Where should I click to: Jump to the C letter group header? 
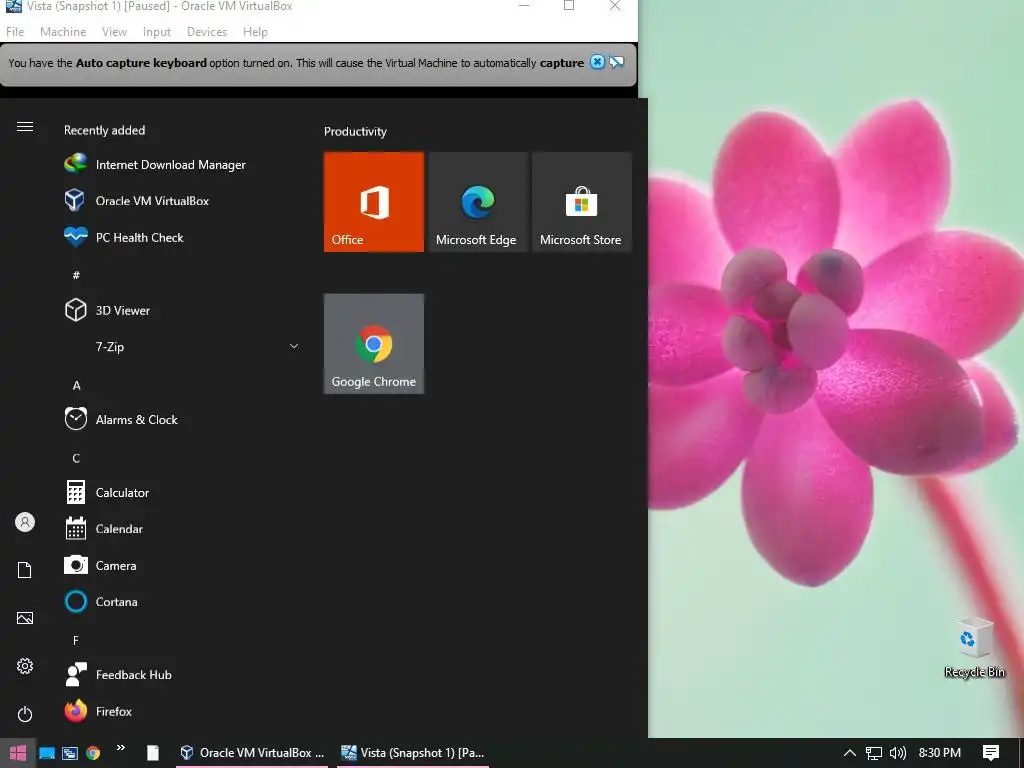tap(76, 458)
